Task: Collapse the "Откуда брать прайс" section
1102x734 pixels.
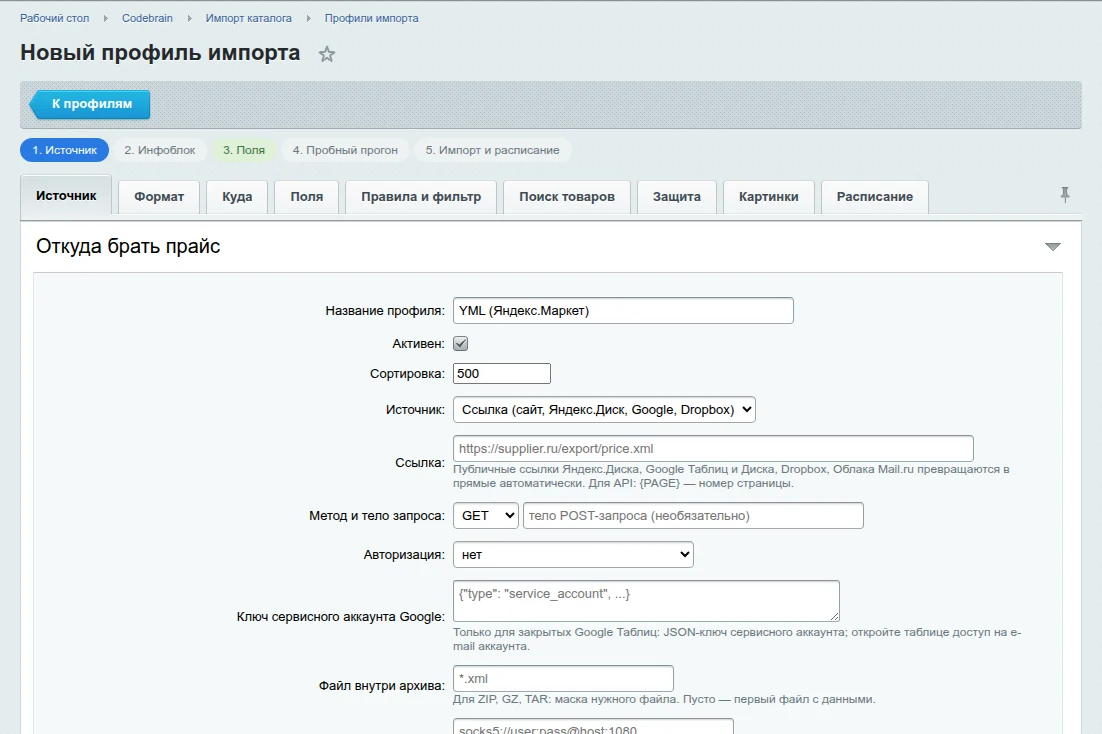Action: tap(1052, 247)
